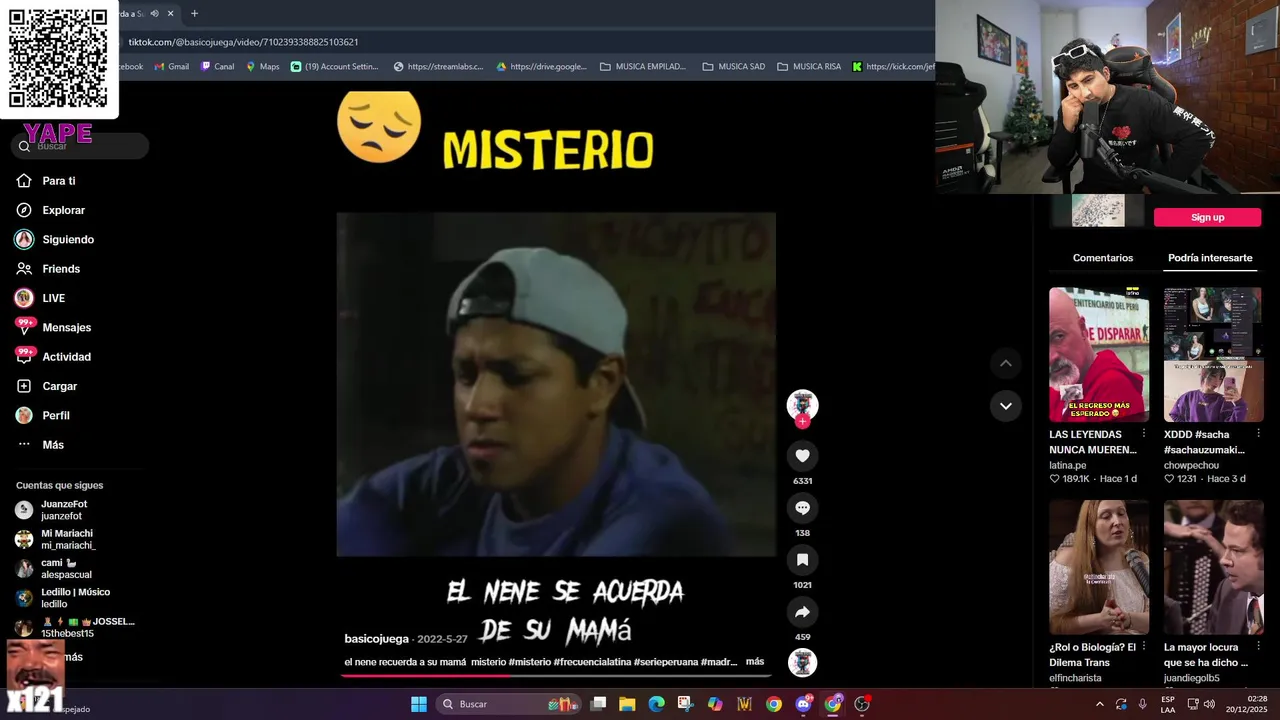Open the MUSICA EMPILAD... bookmark folder
Image resolution: width=1280 pixels, height=720 pixels.
[643, 67]
